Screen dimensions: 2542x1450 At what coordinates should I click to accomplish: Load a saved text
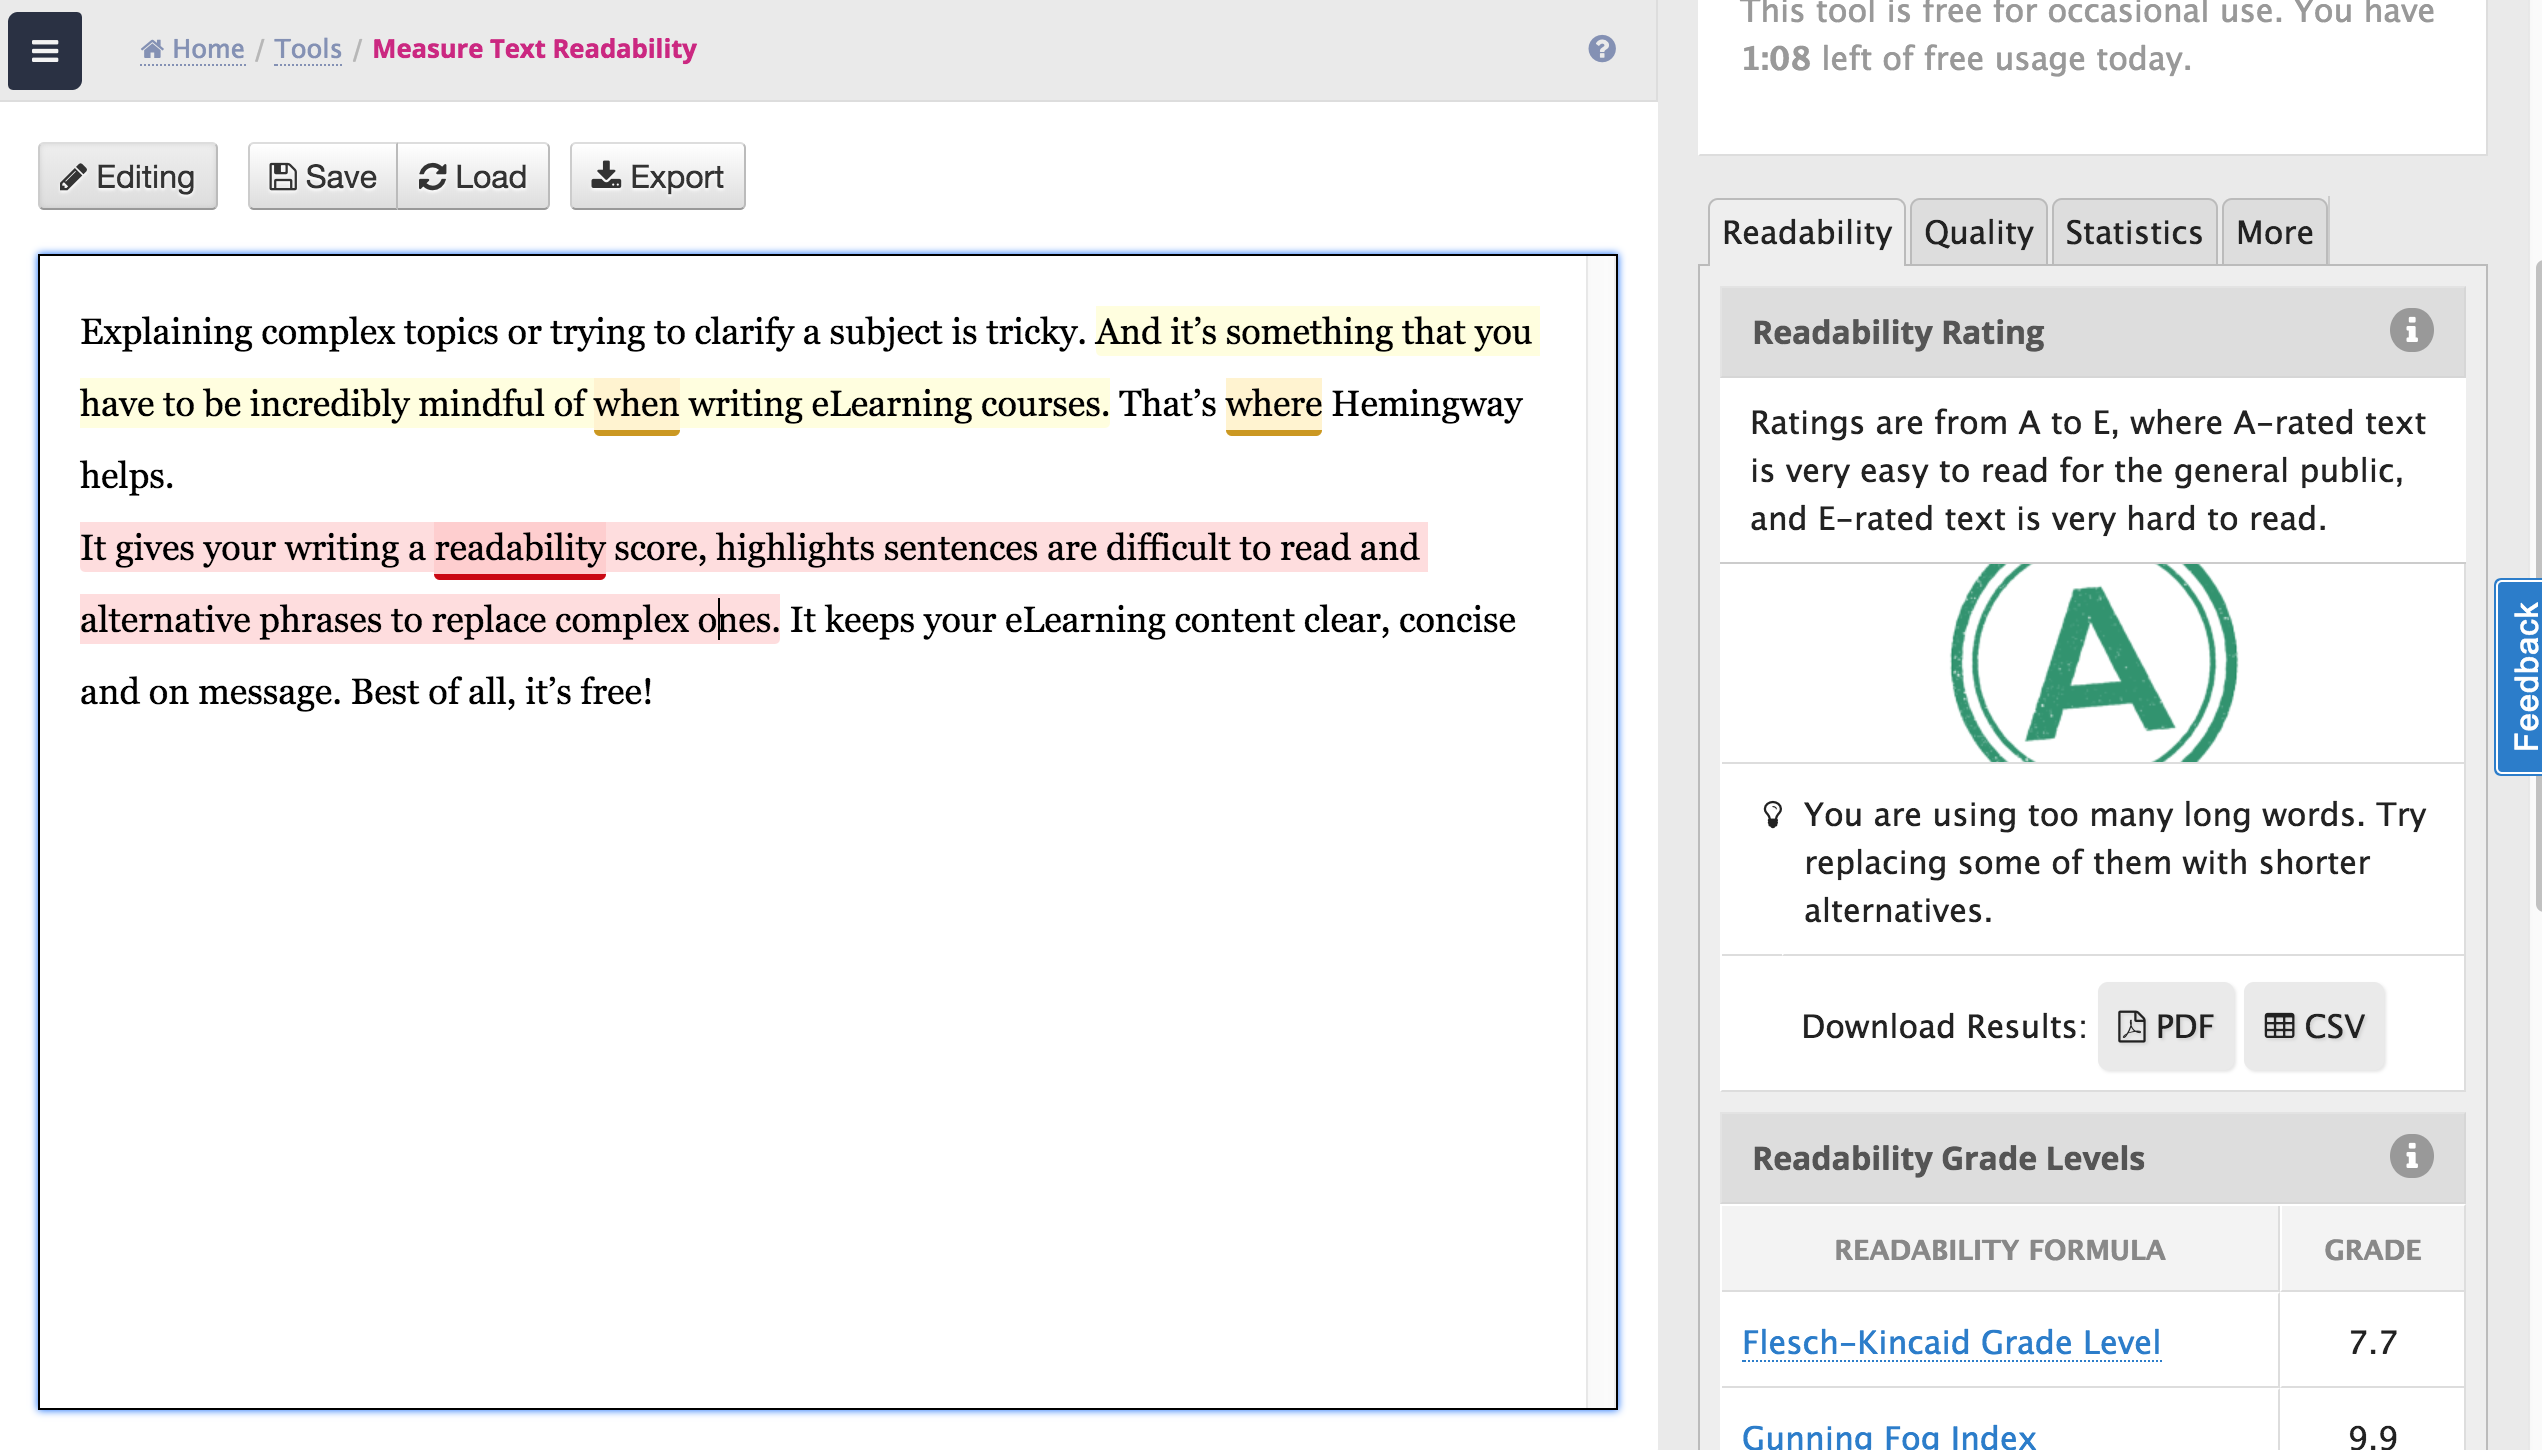pos(473,176)
